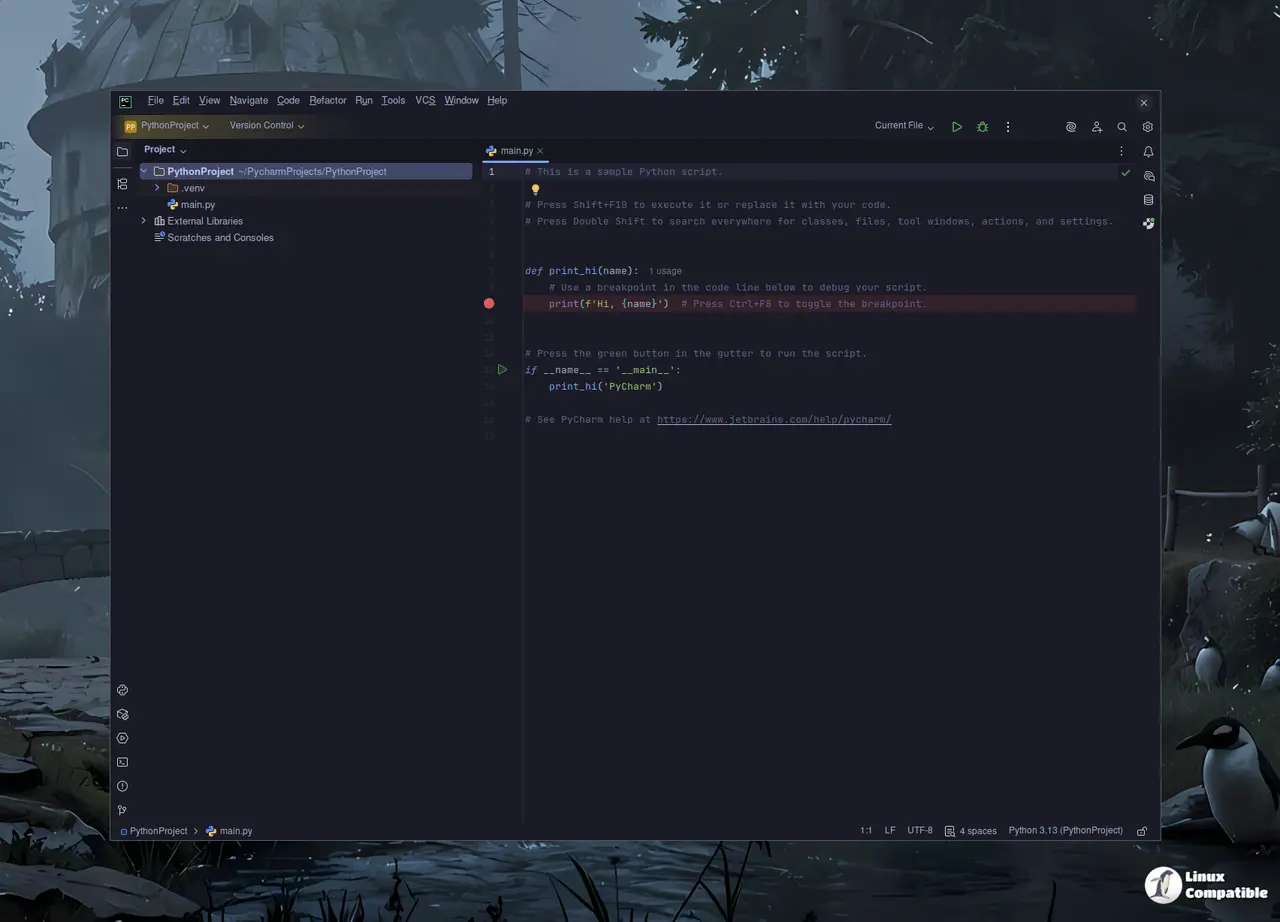The image size is (1280, 922).
Task: Click the Python 3.13 interpreter selector
Action: 1065,831
